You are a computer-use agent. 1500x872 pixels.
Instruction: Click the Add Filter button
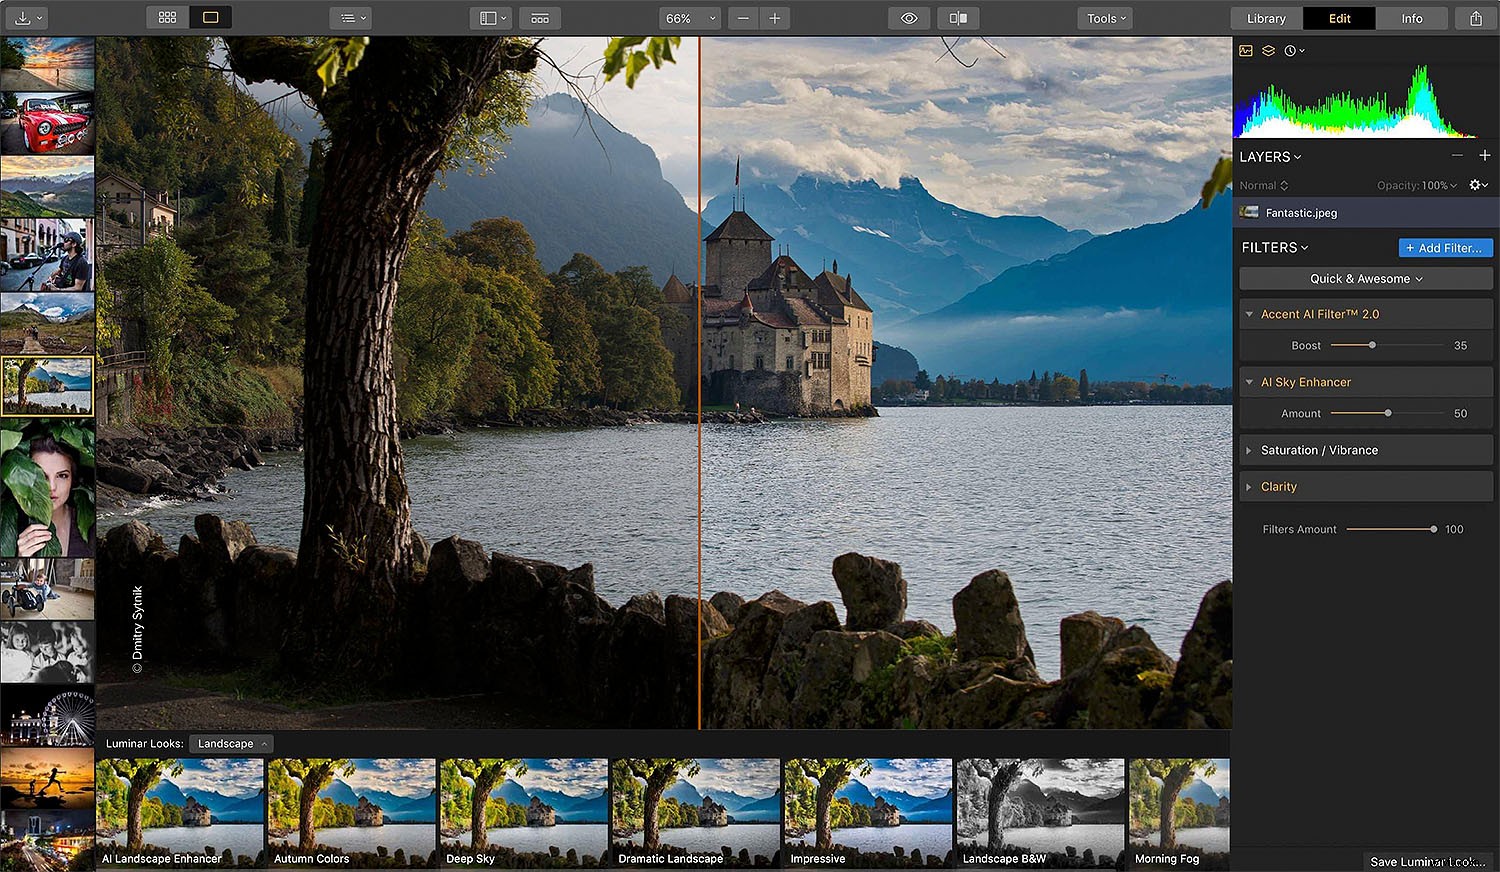tap(1445, 247)
